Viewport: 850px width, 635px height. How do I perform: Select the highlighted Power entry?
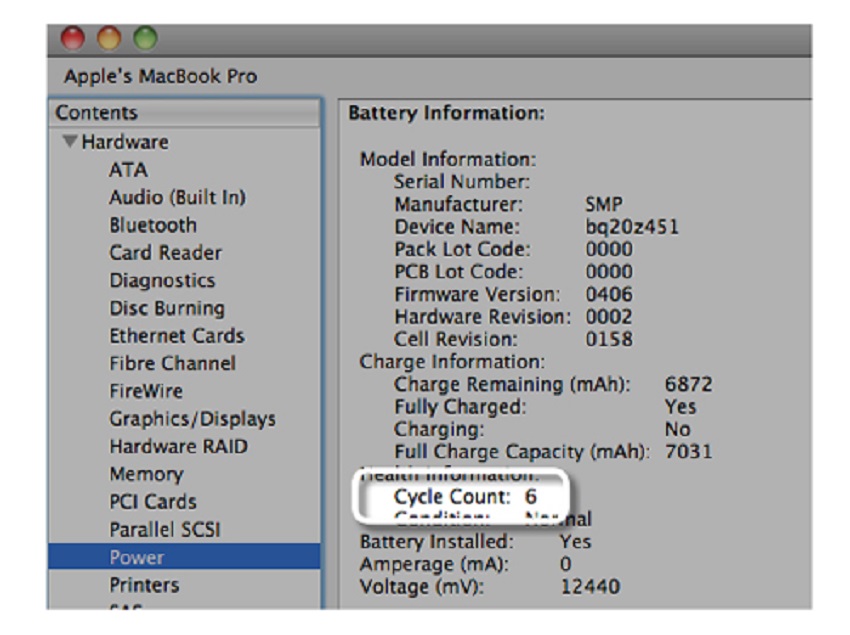point(184,557)
